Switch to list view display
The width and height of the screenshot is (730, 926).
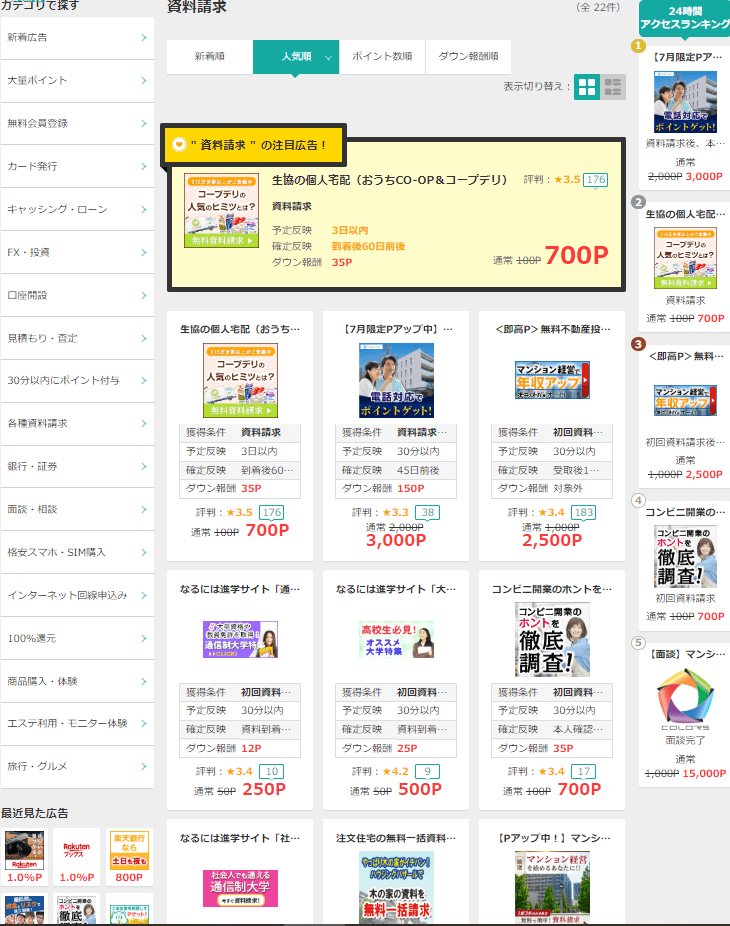coord(613,87)
